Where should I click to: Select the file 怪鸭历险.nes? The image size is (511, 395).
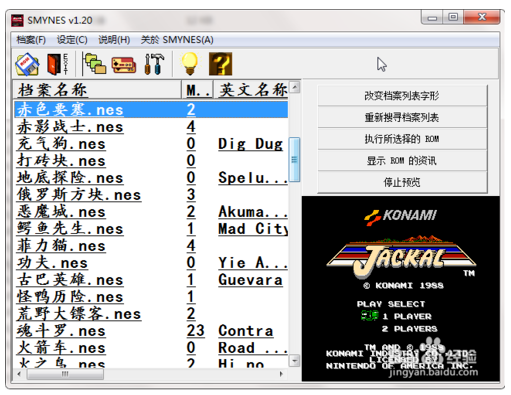point(70,297)
